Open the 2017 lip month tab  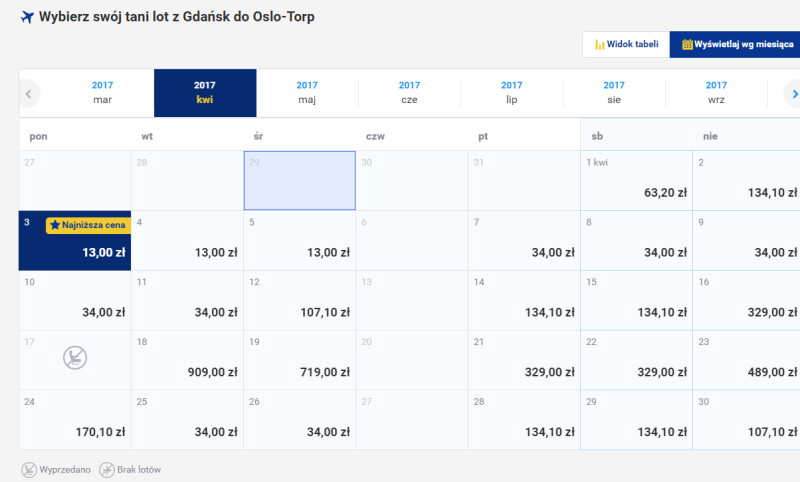[512, 93]
